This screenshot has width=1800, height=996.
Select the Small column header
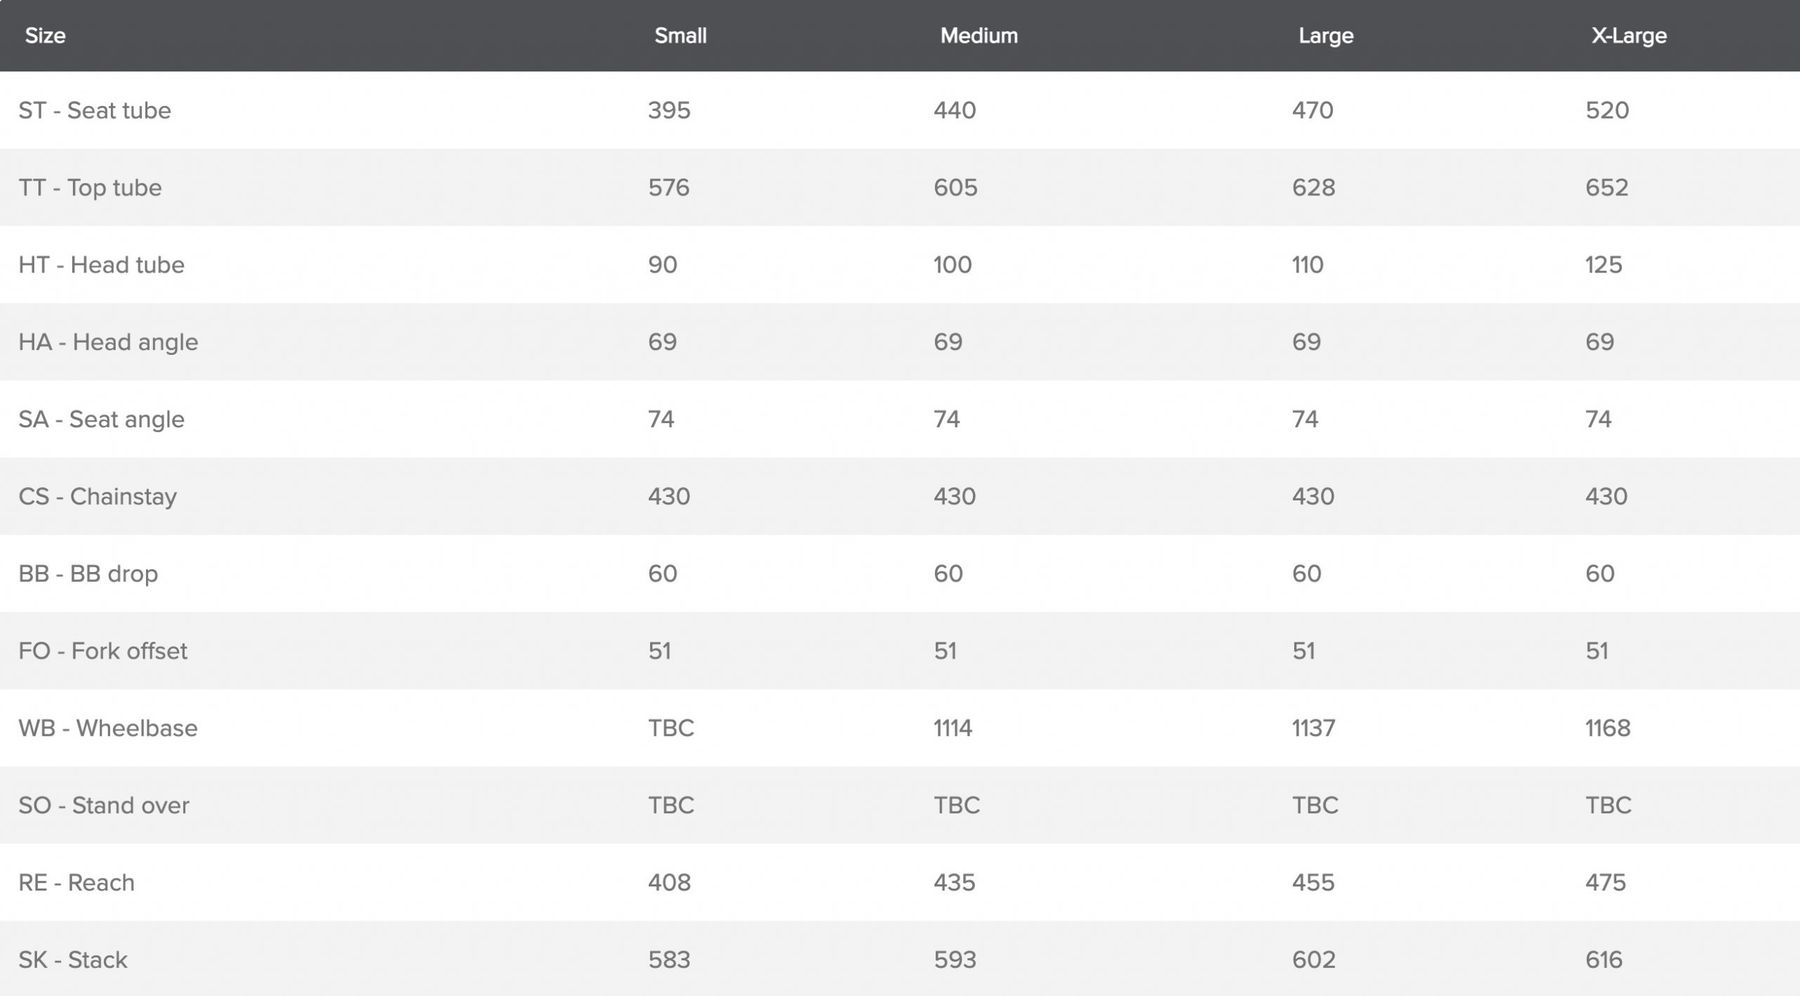click(x=680, y=36)
